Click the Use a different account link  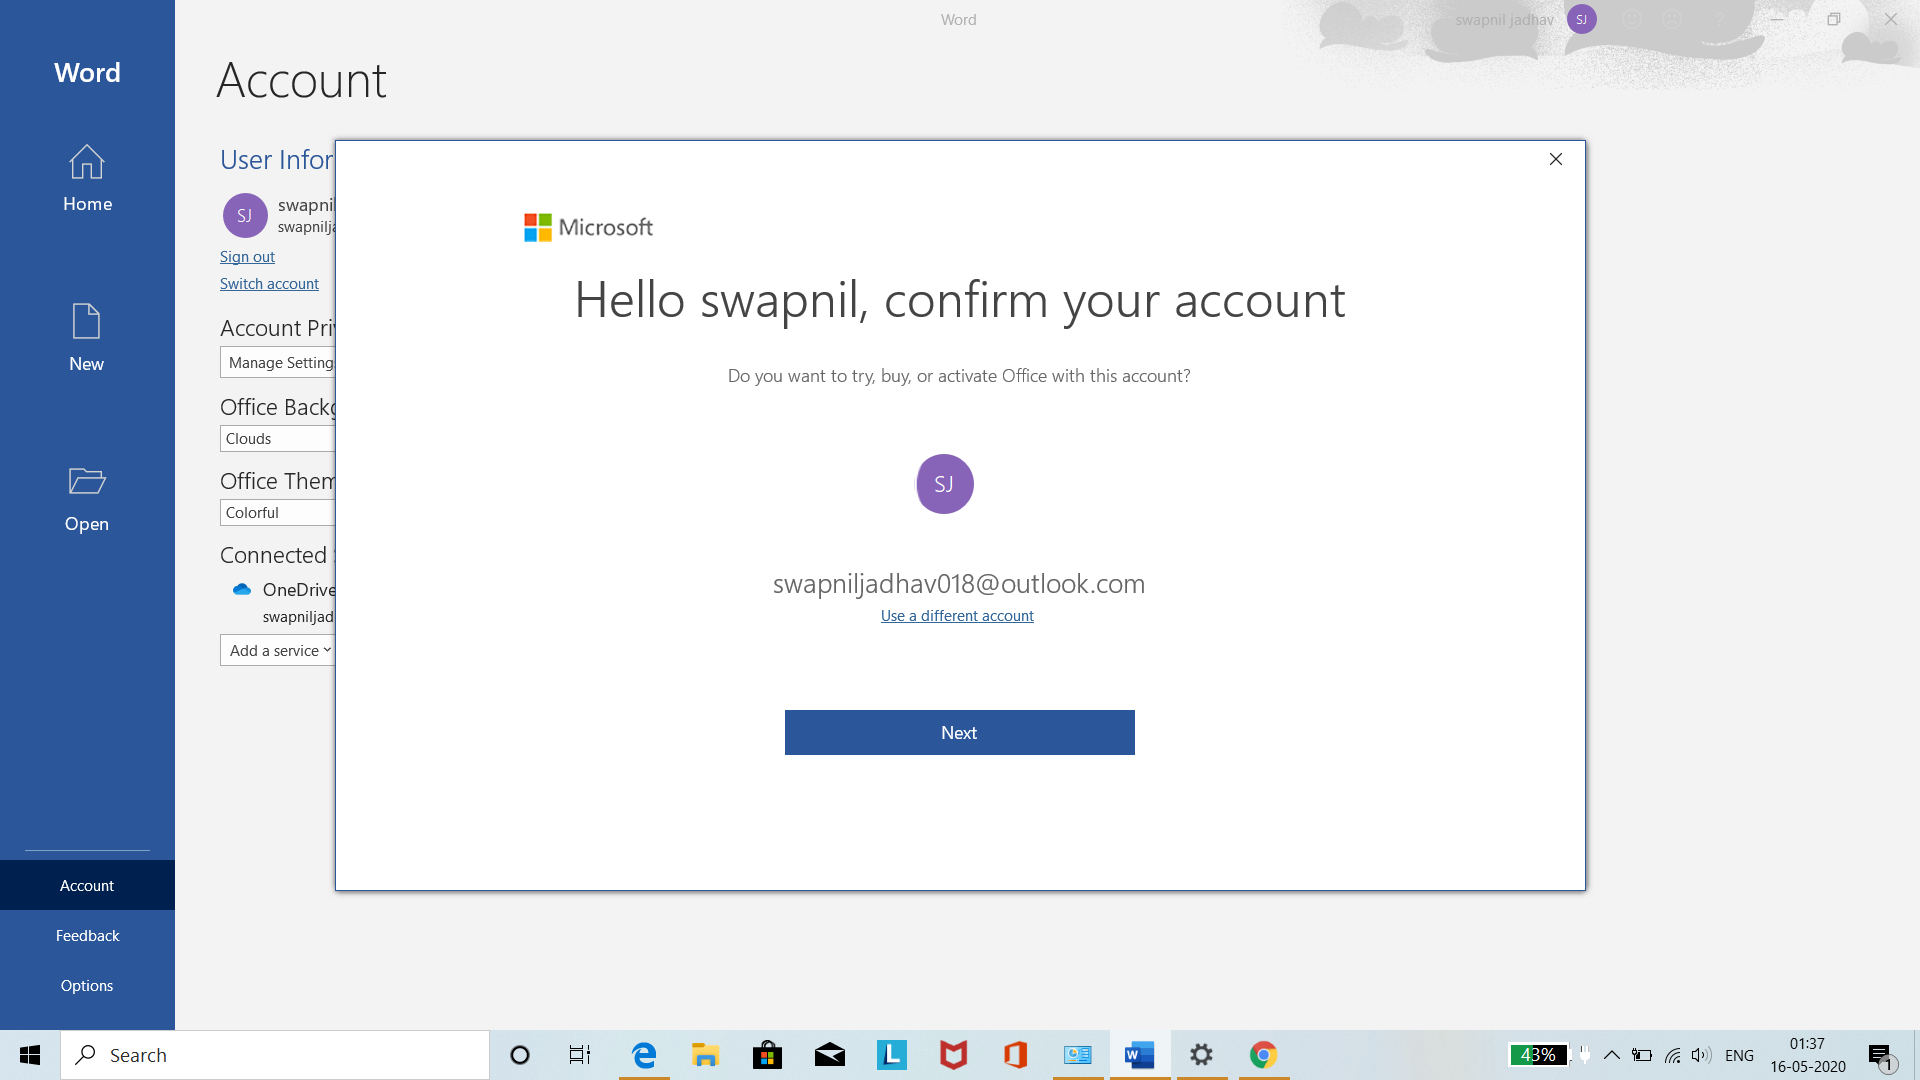click(x=957, y=616)
